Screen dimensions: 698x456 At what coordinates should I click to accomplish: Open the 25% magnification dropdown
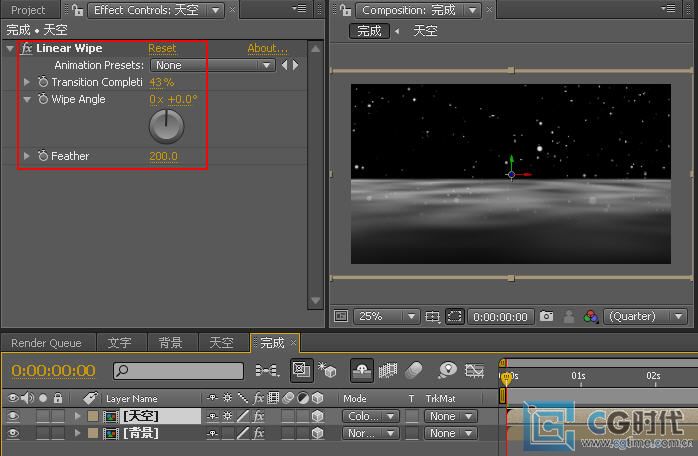pos(386,317)
